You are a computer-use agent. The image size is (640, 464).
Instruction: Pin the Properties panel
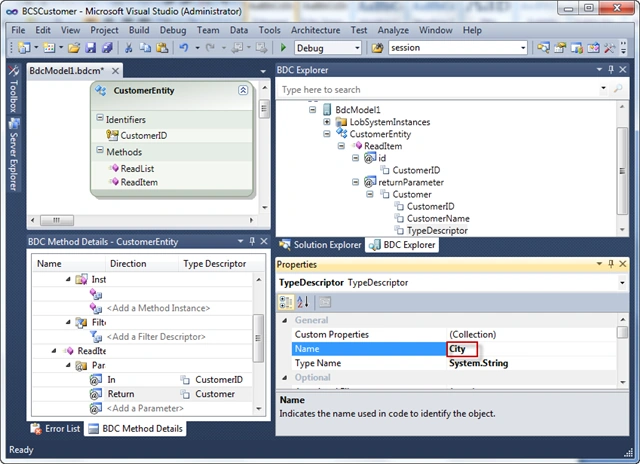tap(611, 264)
